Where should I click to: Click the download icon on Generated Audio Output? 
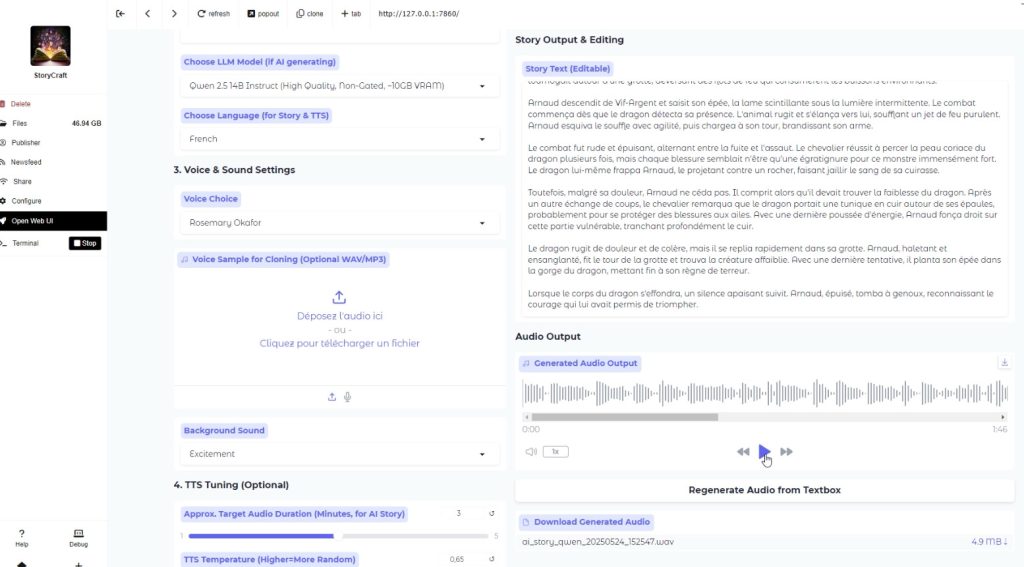[x=1004, y=363]
